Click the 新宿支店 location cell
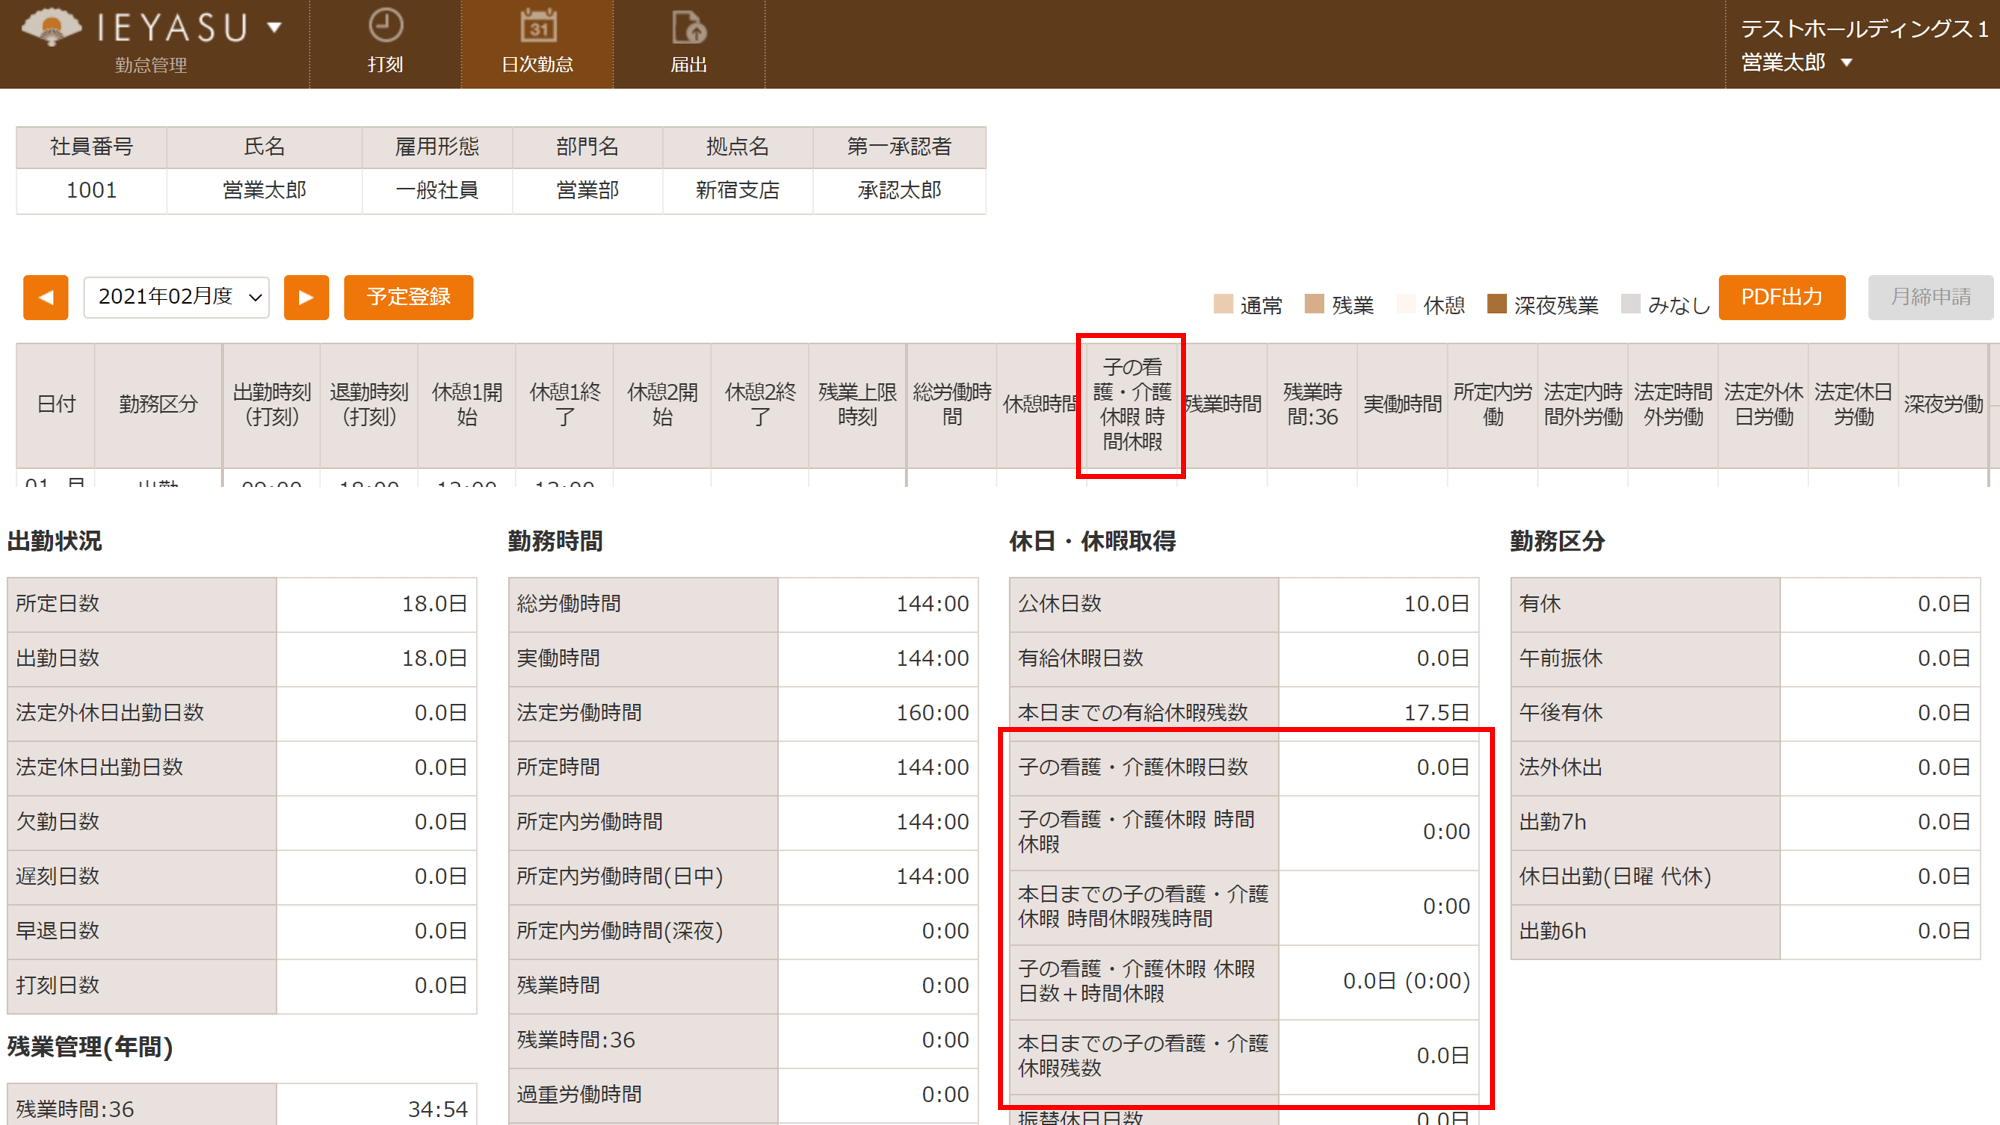 tap(737, 190)
